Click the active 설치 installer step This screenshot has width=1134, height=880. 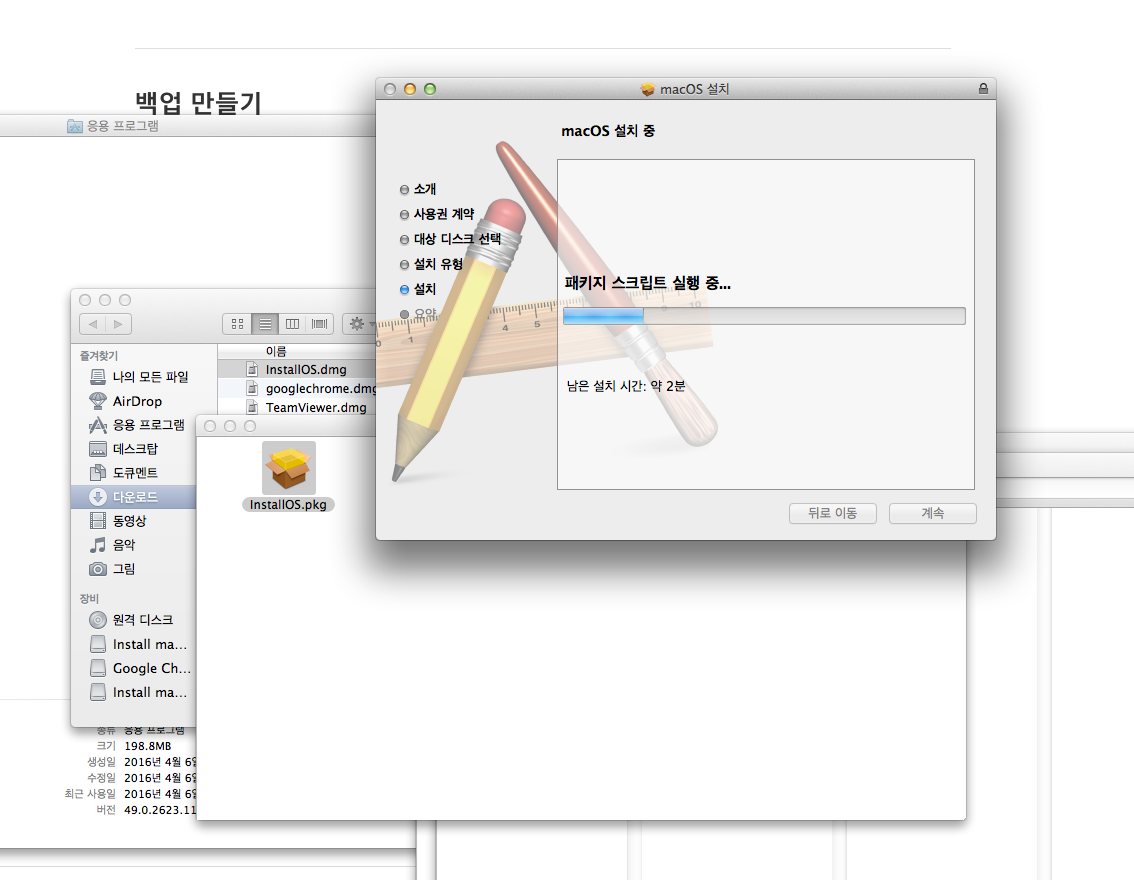[417, 289]
